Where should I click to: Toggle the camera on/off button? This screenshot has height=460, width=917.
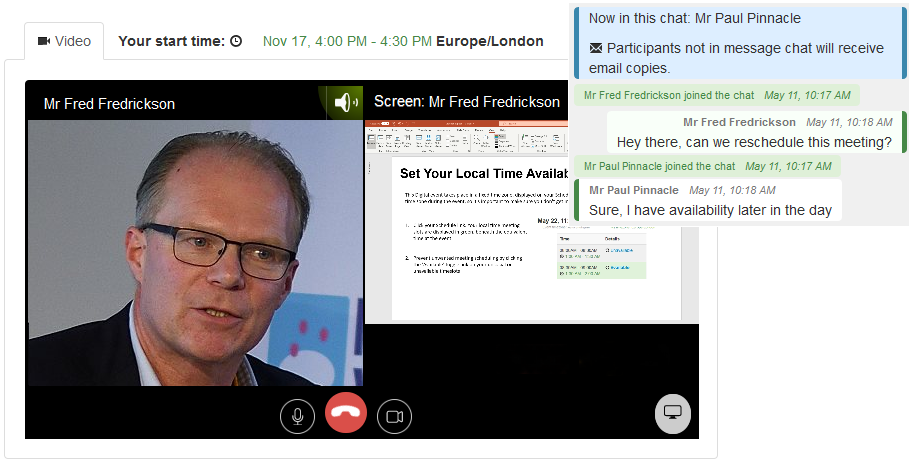pos(395,416)
